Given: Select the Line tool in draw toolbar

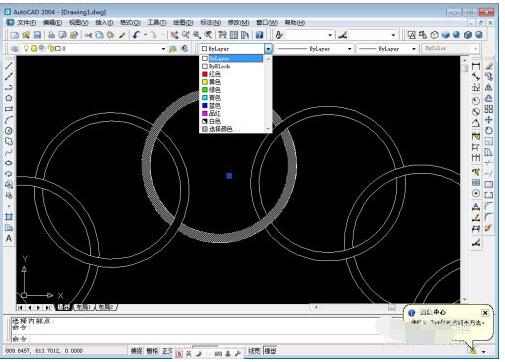Looking at the screenshot, I should [x=9, y=66].
